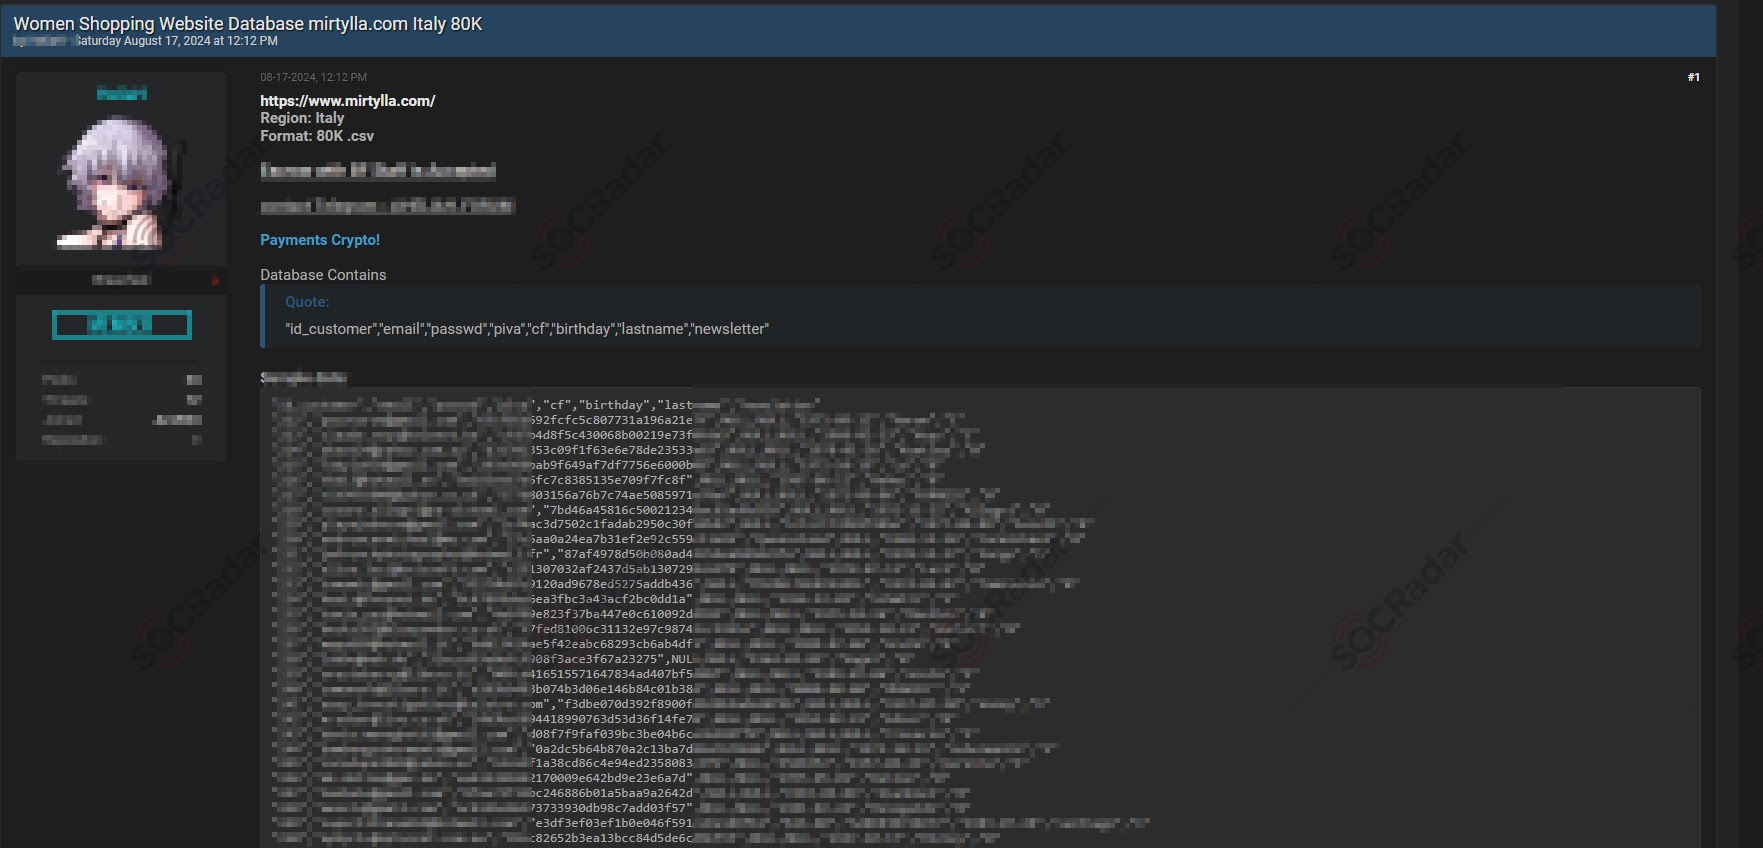Click the Database Contains label
Viewport: 1763px width, 848px height.
323,275
